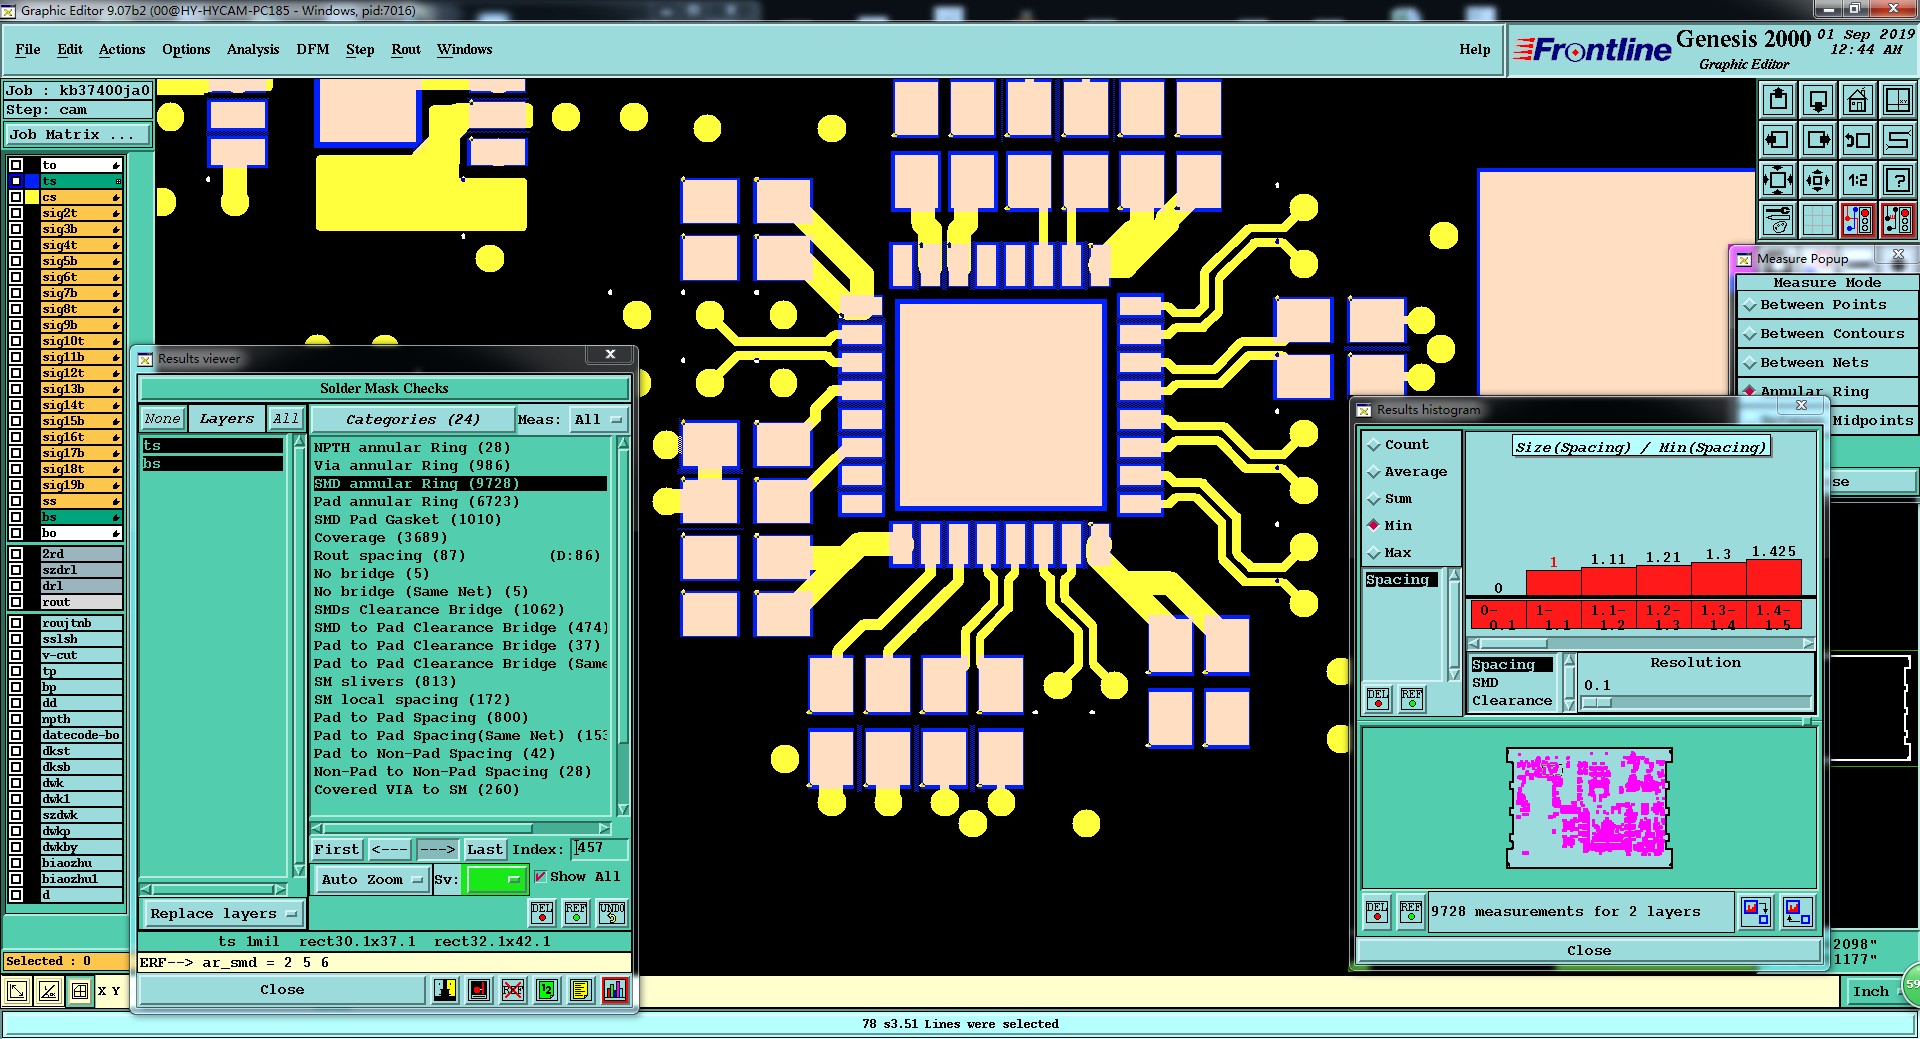Click the pan up icon

[1778, 100]
